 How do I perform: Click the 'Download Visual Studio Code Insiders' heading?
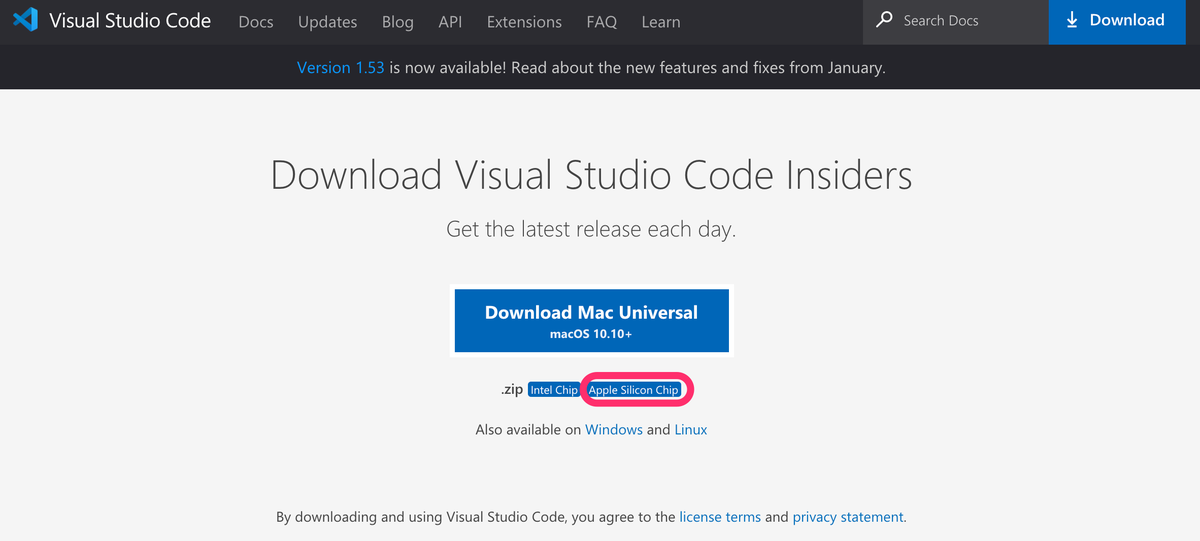[592, 175]
